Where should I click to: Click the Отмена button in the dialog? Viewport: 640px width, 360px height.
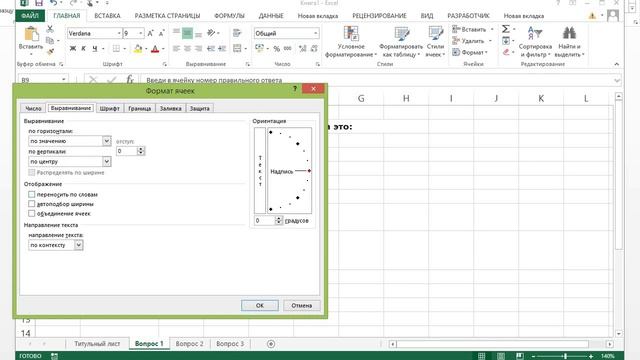(x=302, y=305)
